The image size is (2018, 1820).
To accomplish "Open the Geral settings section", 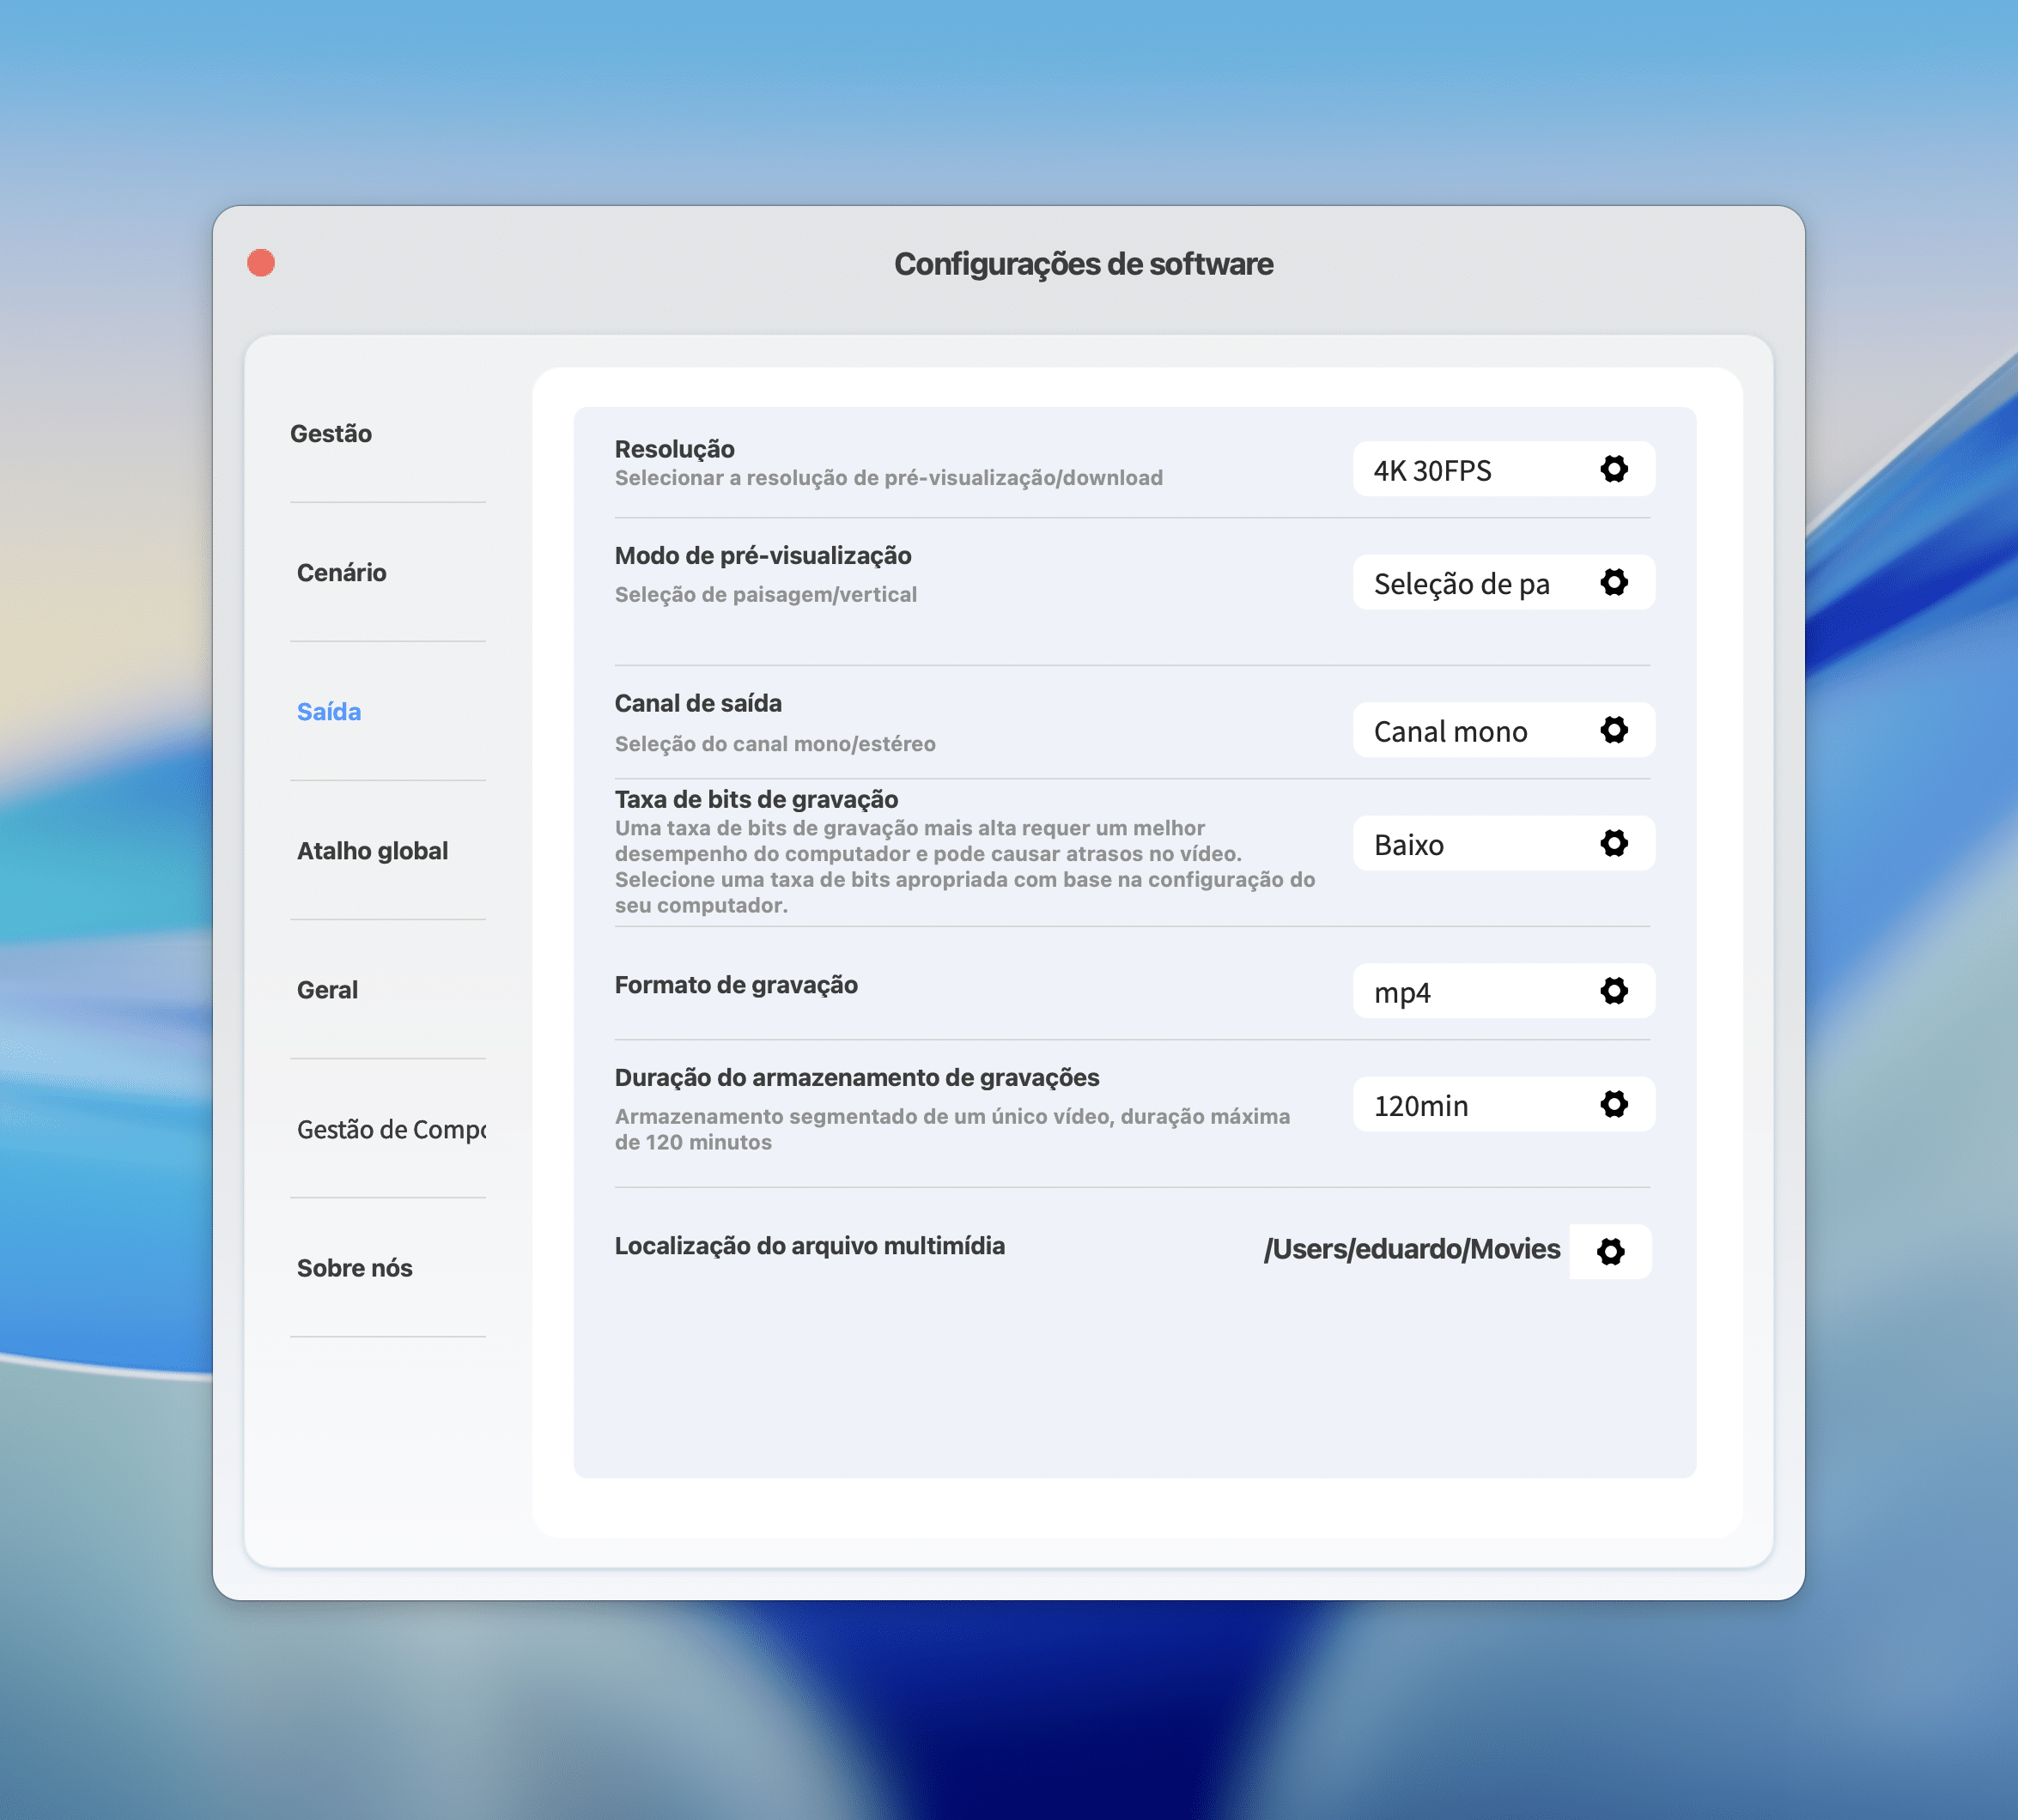I will point(327,990).
